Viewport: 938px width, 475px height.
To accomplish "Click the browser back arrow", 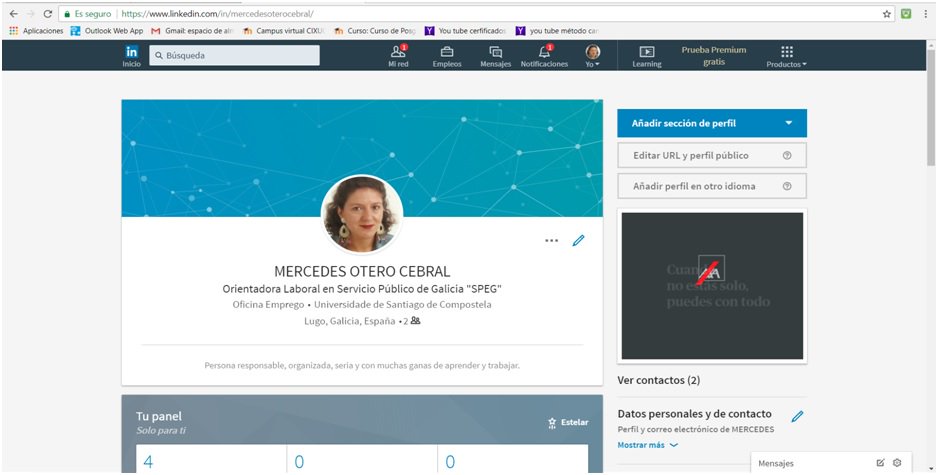I will coord(13,13).
